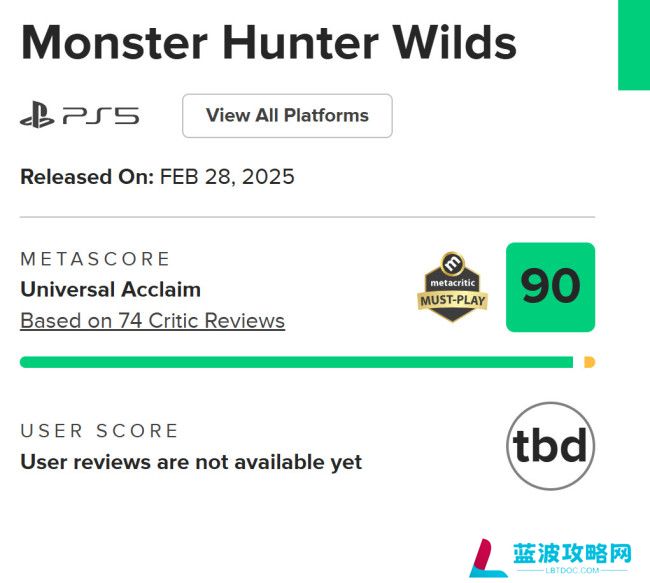Screen dimensions: 650x583
Task: Click the USER SCORE heading label
Action: click(x=99, y=431)
